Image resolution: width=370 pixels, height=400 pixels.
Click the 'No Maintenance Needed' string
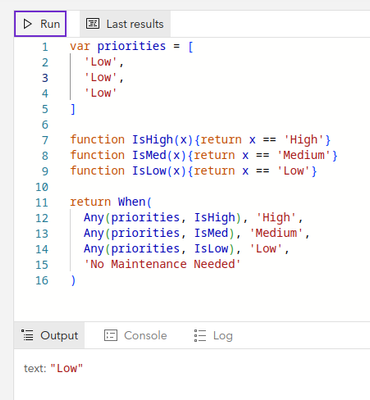tap(162, 264)
